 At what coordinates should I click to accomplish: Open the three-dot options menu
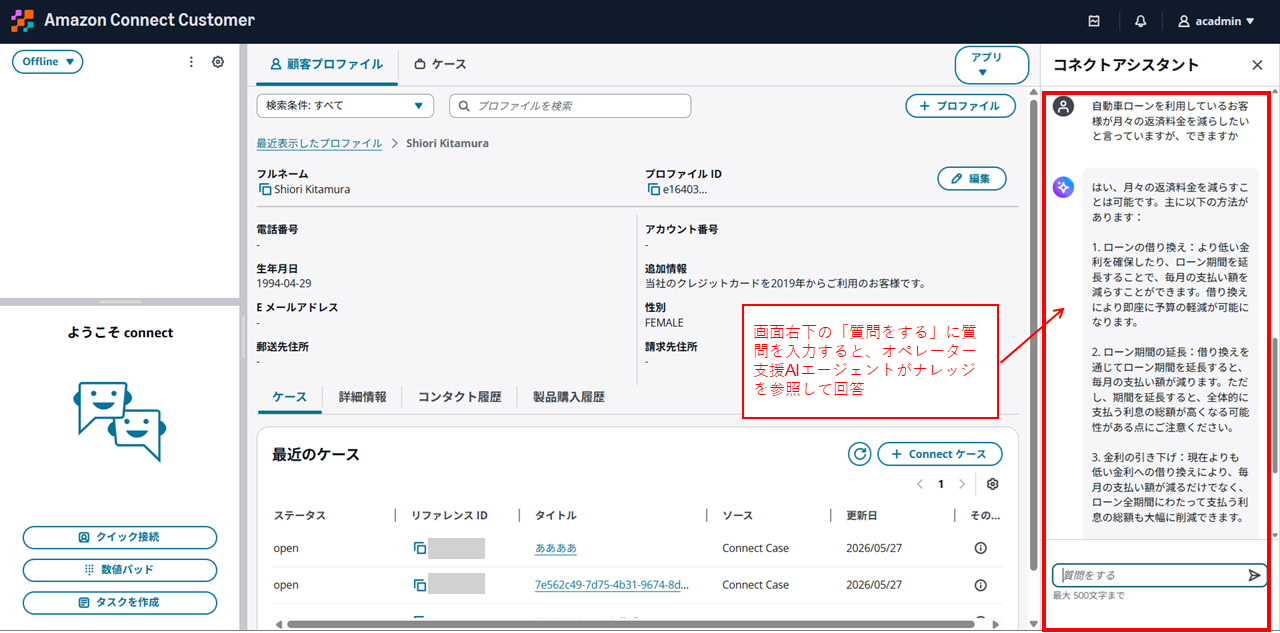pos(192,62)
